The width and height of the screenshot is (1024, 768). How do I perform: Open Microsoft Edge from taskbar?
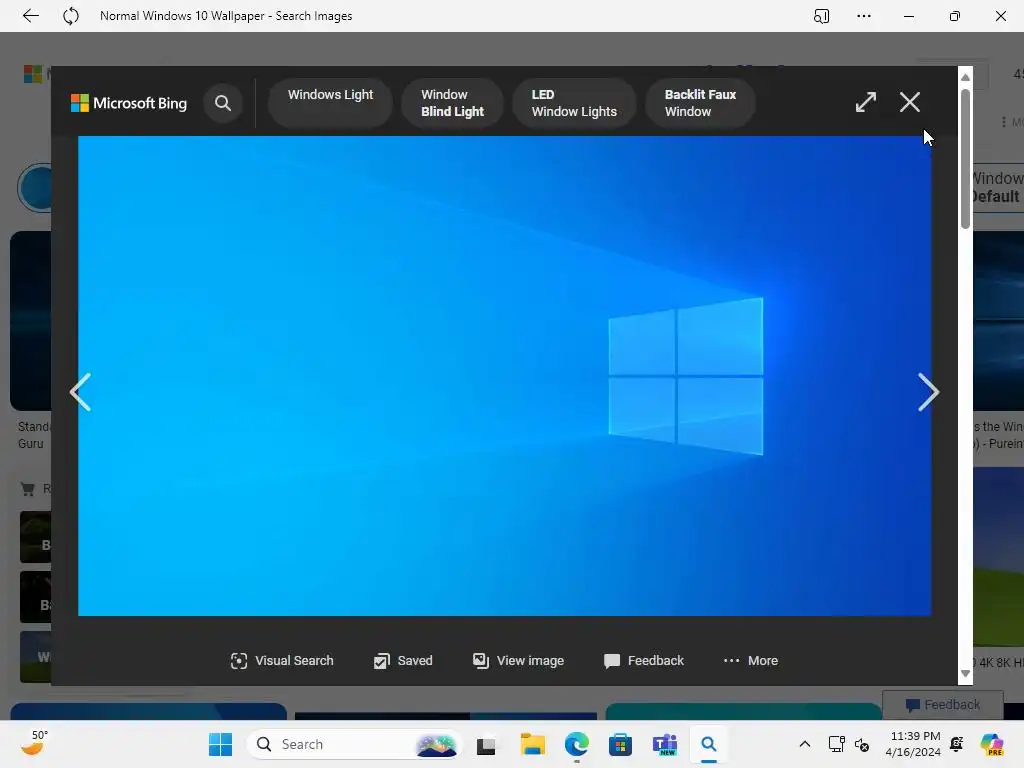577,744
